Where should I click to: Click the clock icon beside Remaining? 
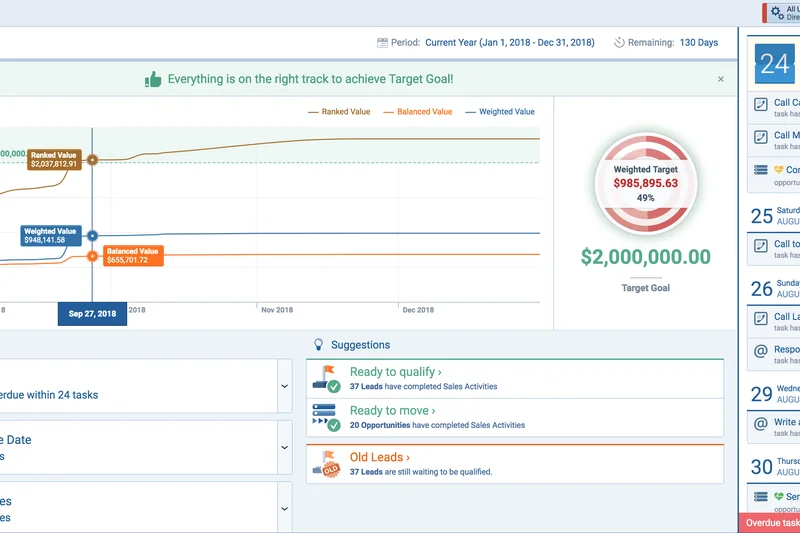619,42
